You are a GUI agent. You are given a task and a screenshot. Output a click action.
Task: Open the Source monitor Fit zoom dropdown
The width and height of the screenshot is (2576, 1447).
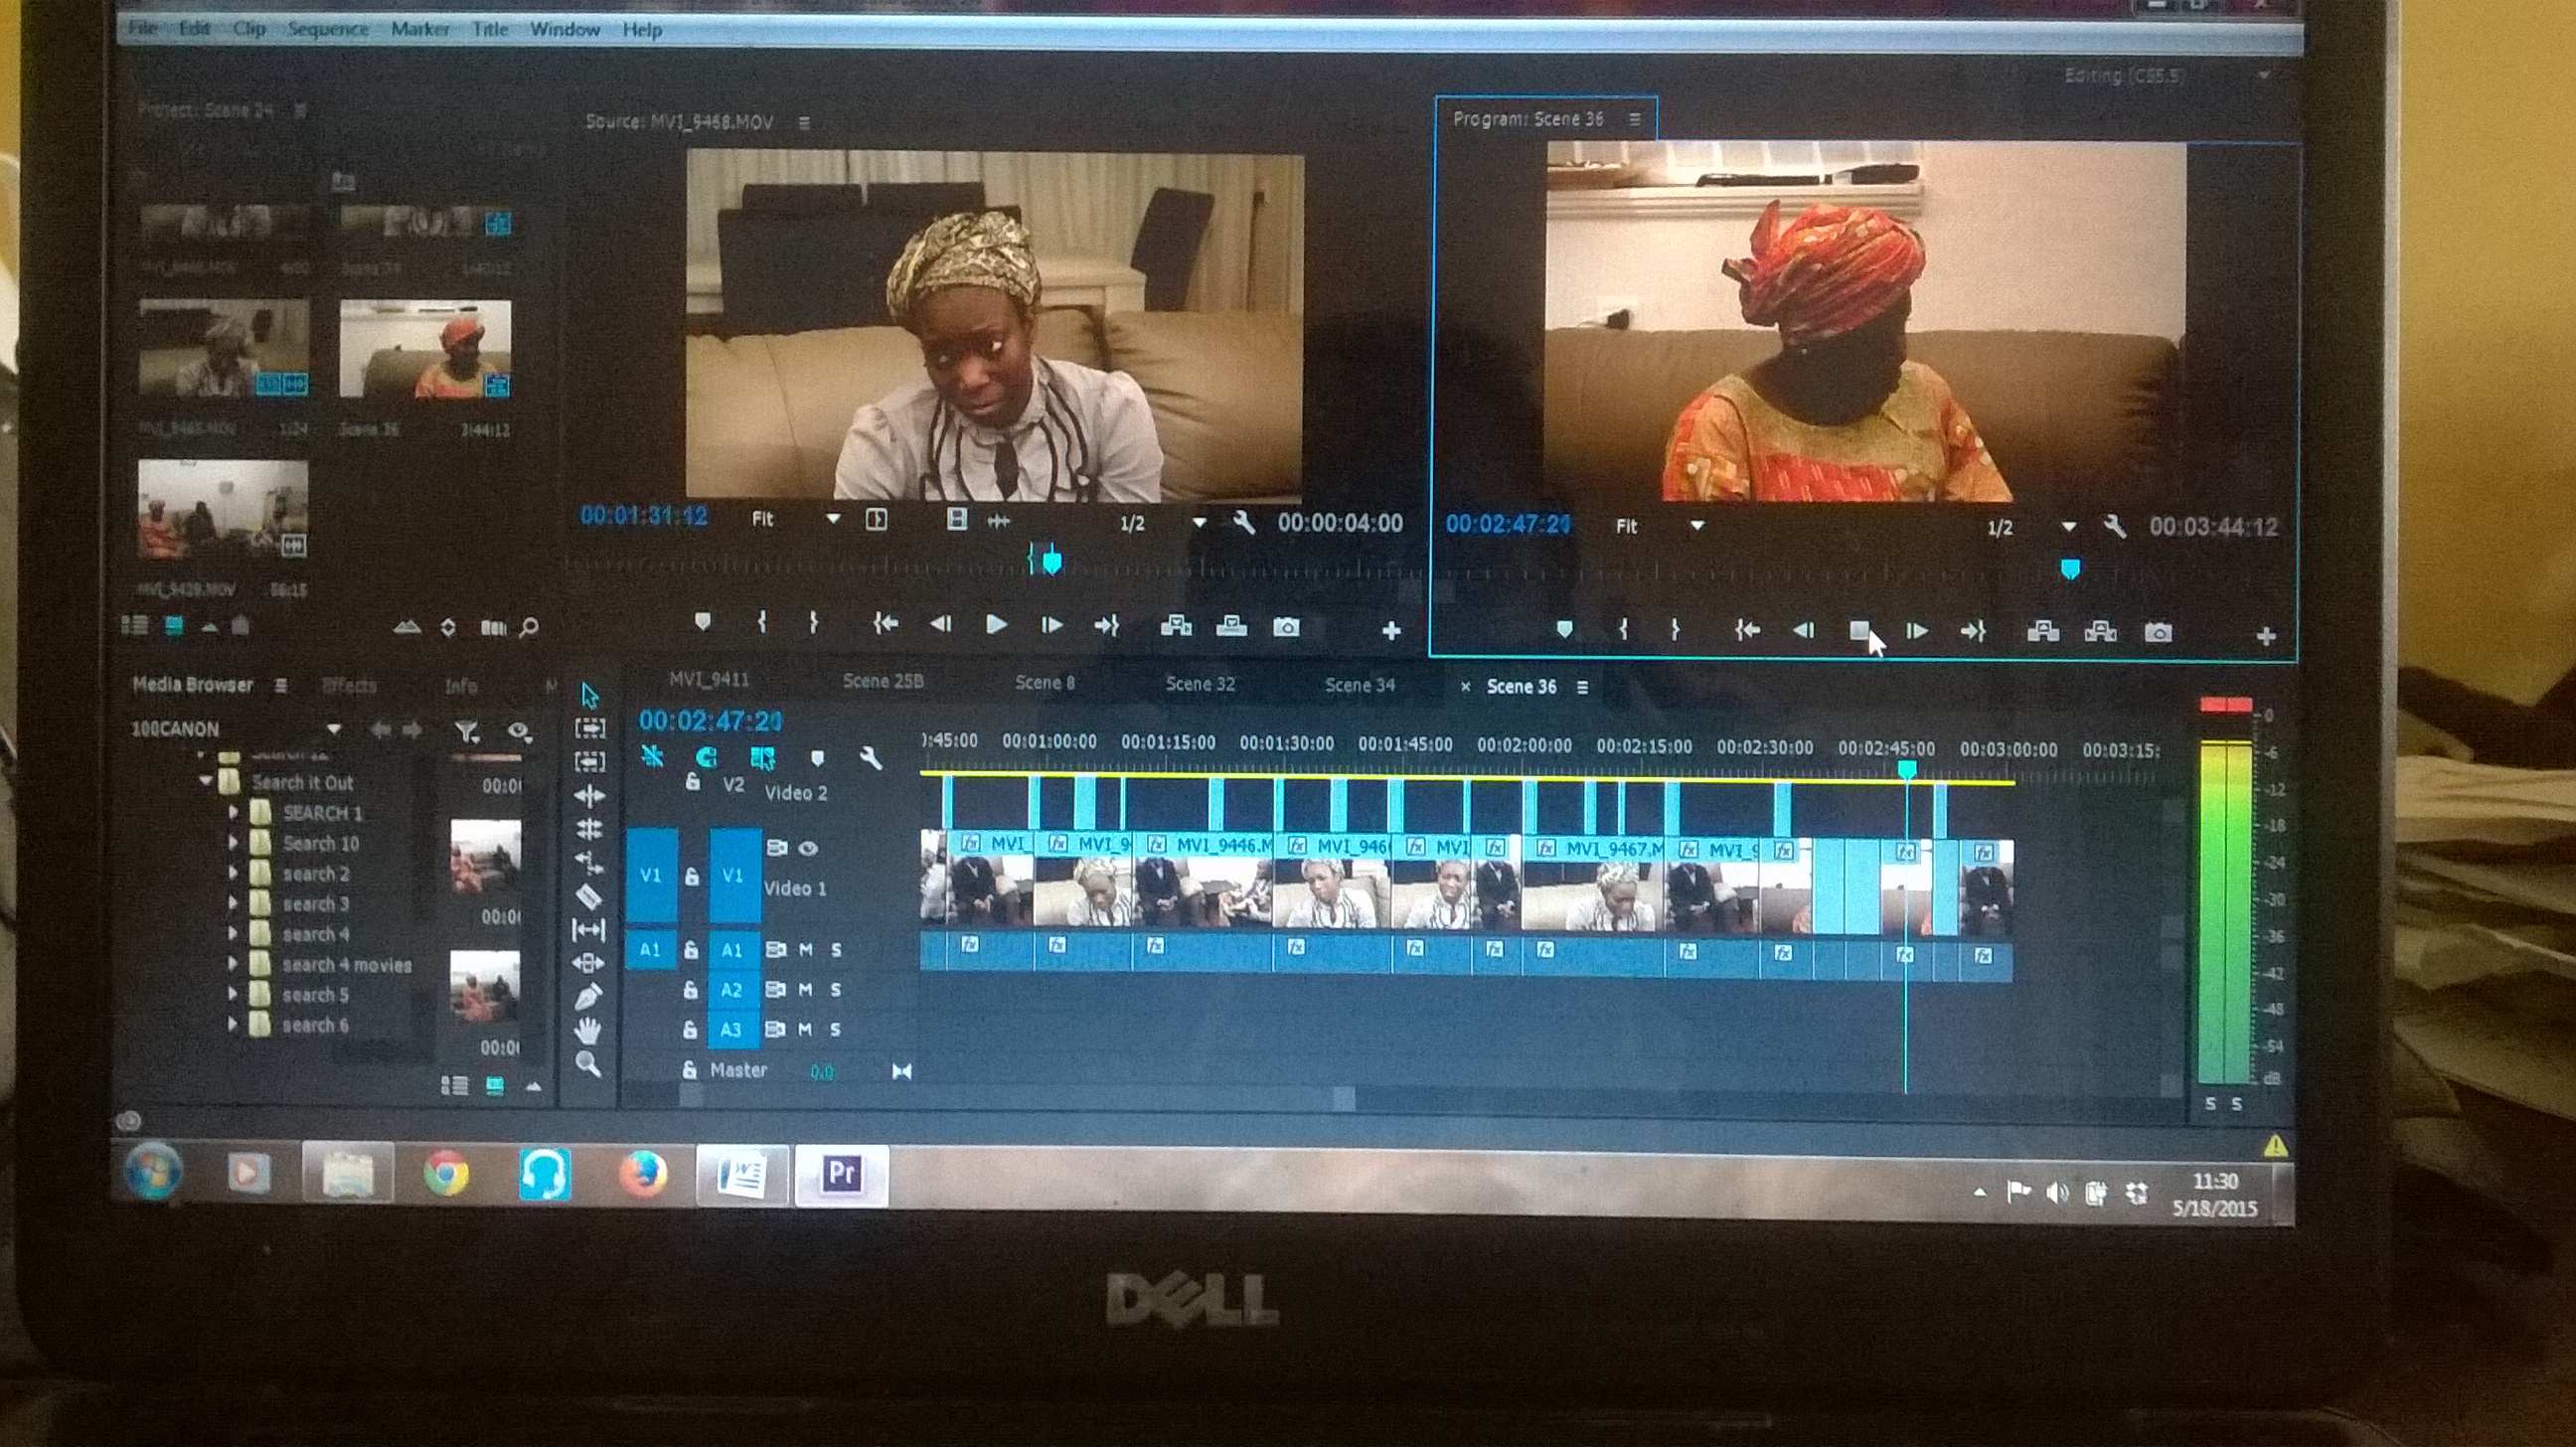point(832,519)
